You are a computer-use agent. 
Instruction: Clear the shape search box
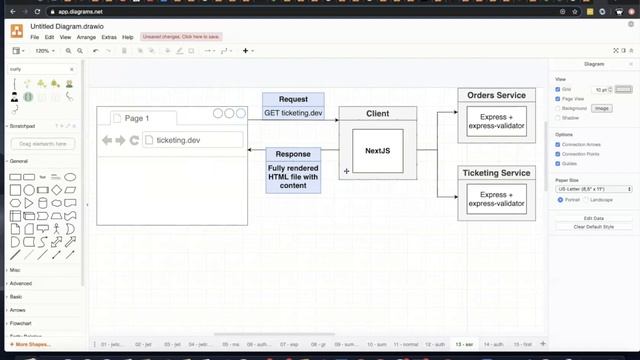pyautogui.click(x=72, y=69)
